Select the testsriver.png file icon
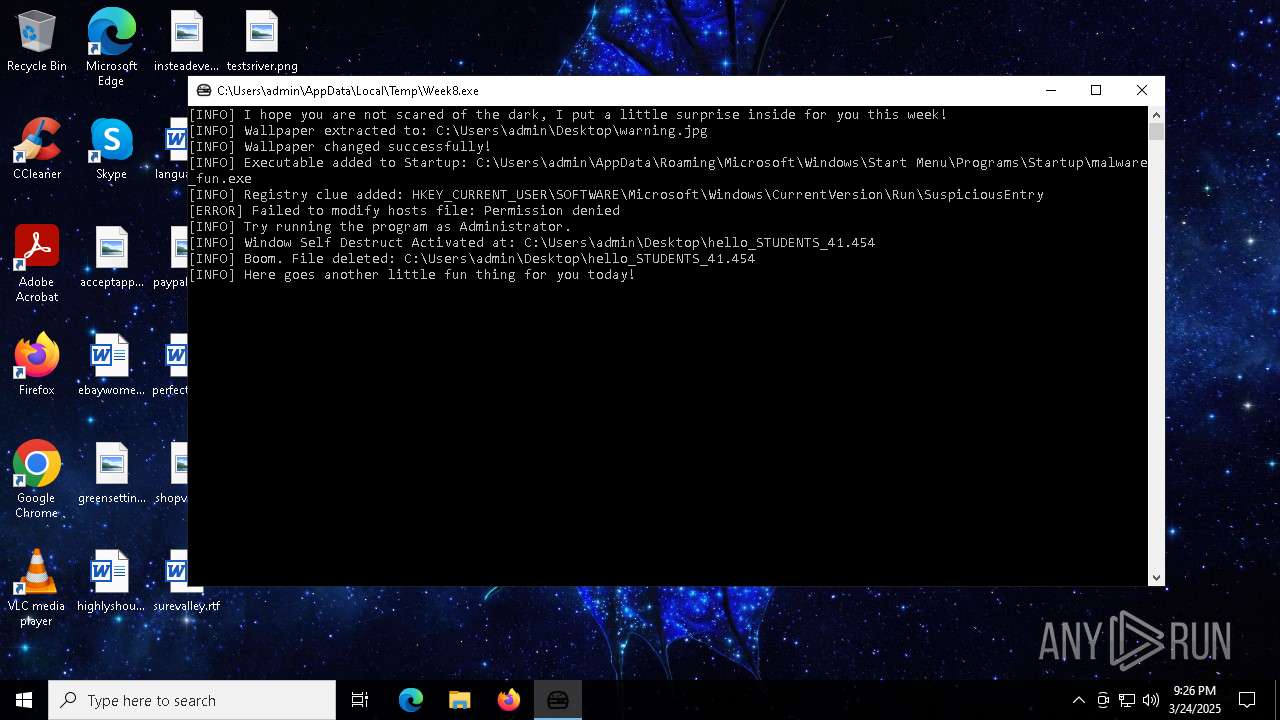This screenshot has width=1280, height=720. pos(262,42)
